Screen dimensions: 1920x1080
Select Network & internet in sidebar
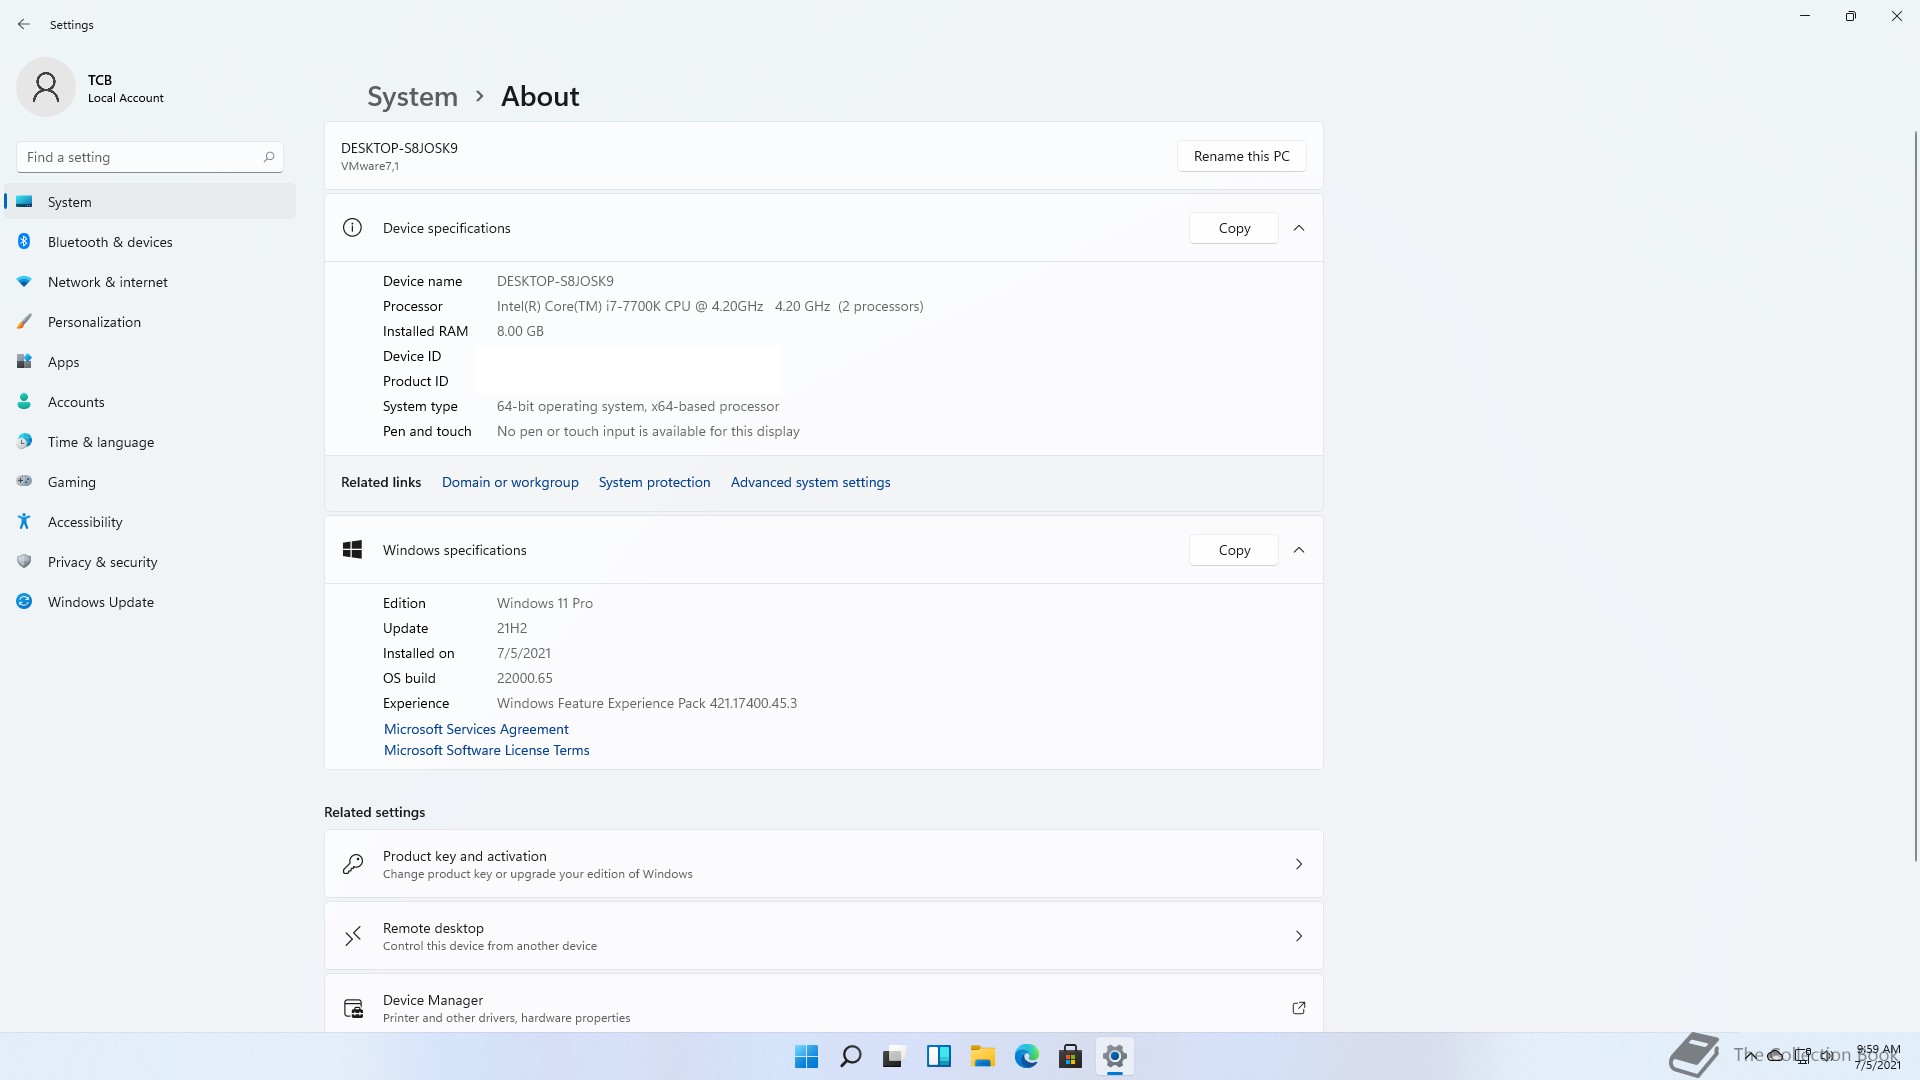coord(150,282)
